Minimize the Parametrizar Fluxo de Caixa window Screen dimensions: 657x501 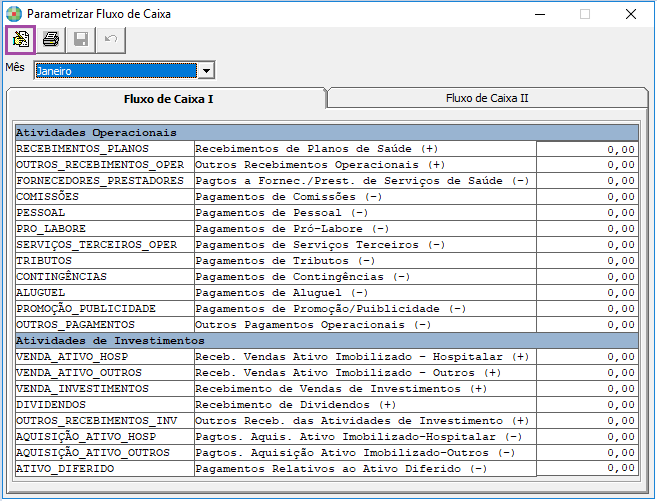(540, 14)
